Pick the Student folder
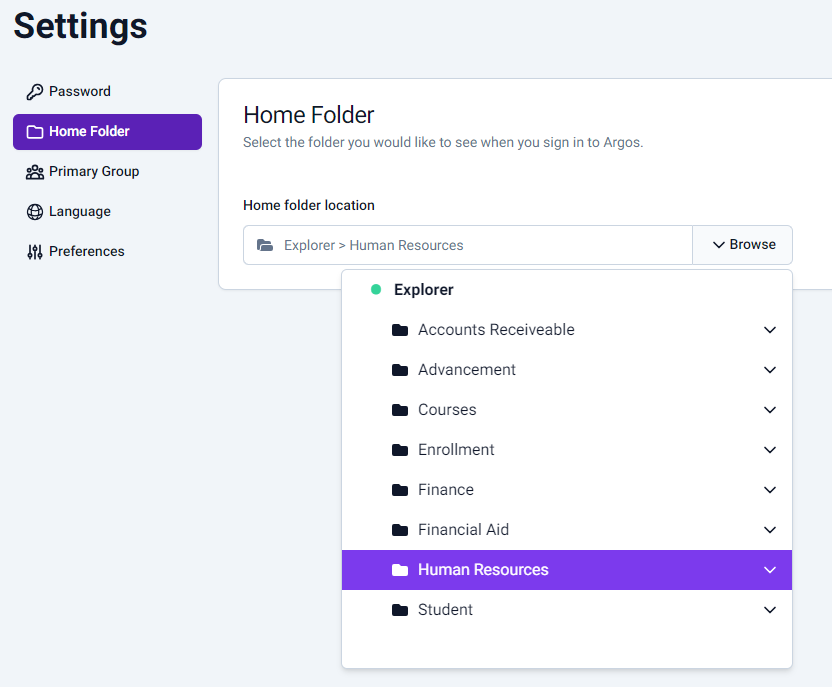This screenshot has height=687, width=832. [567, 610]
